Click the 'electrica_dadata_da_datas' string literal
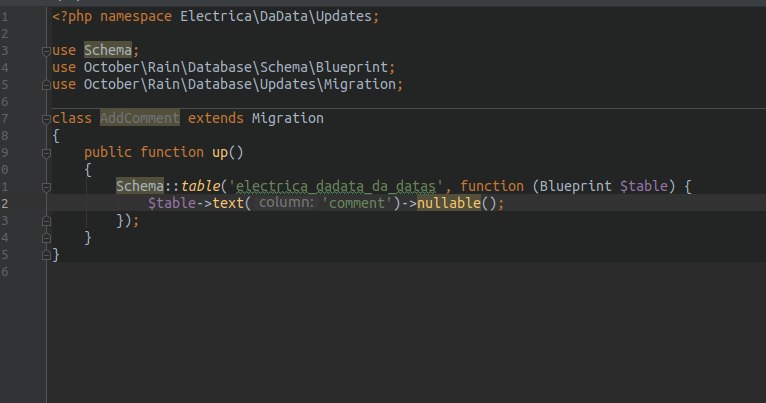Screen dimensions: 766x403 point(336,186)
